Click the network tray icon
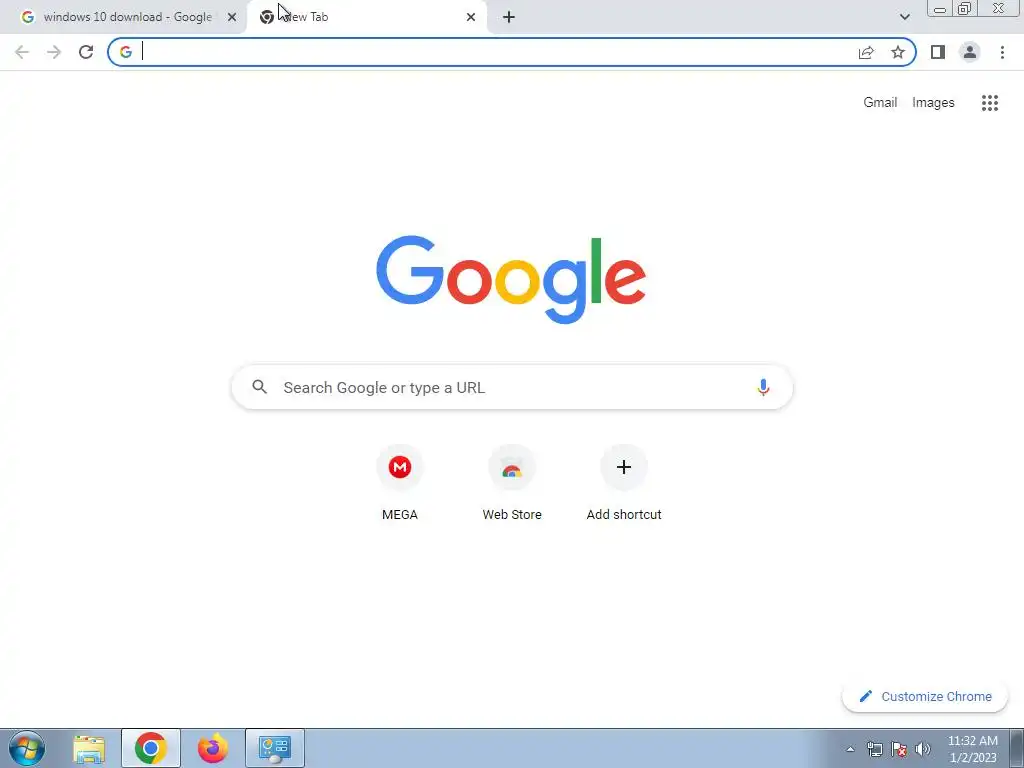1024x768 pixels. 874,749
